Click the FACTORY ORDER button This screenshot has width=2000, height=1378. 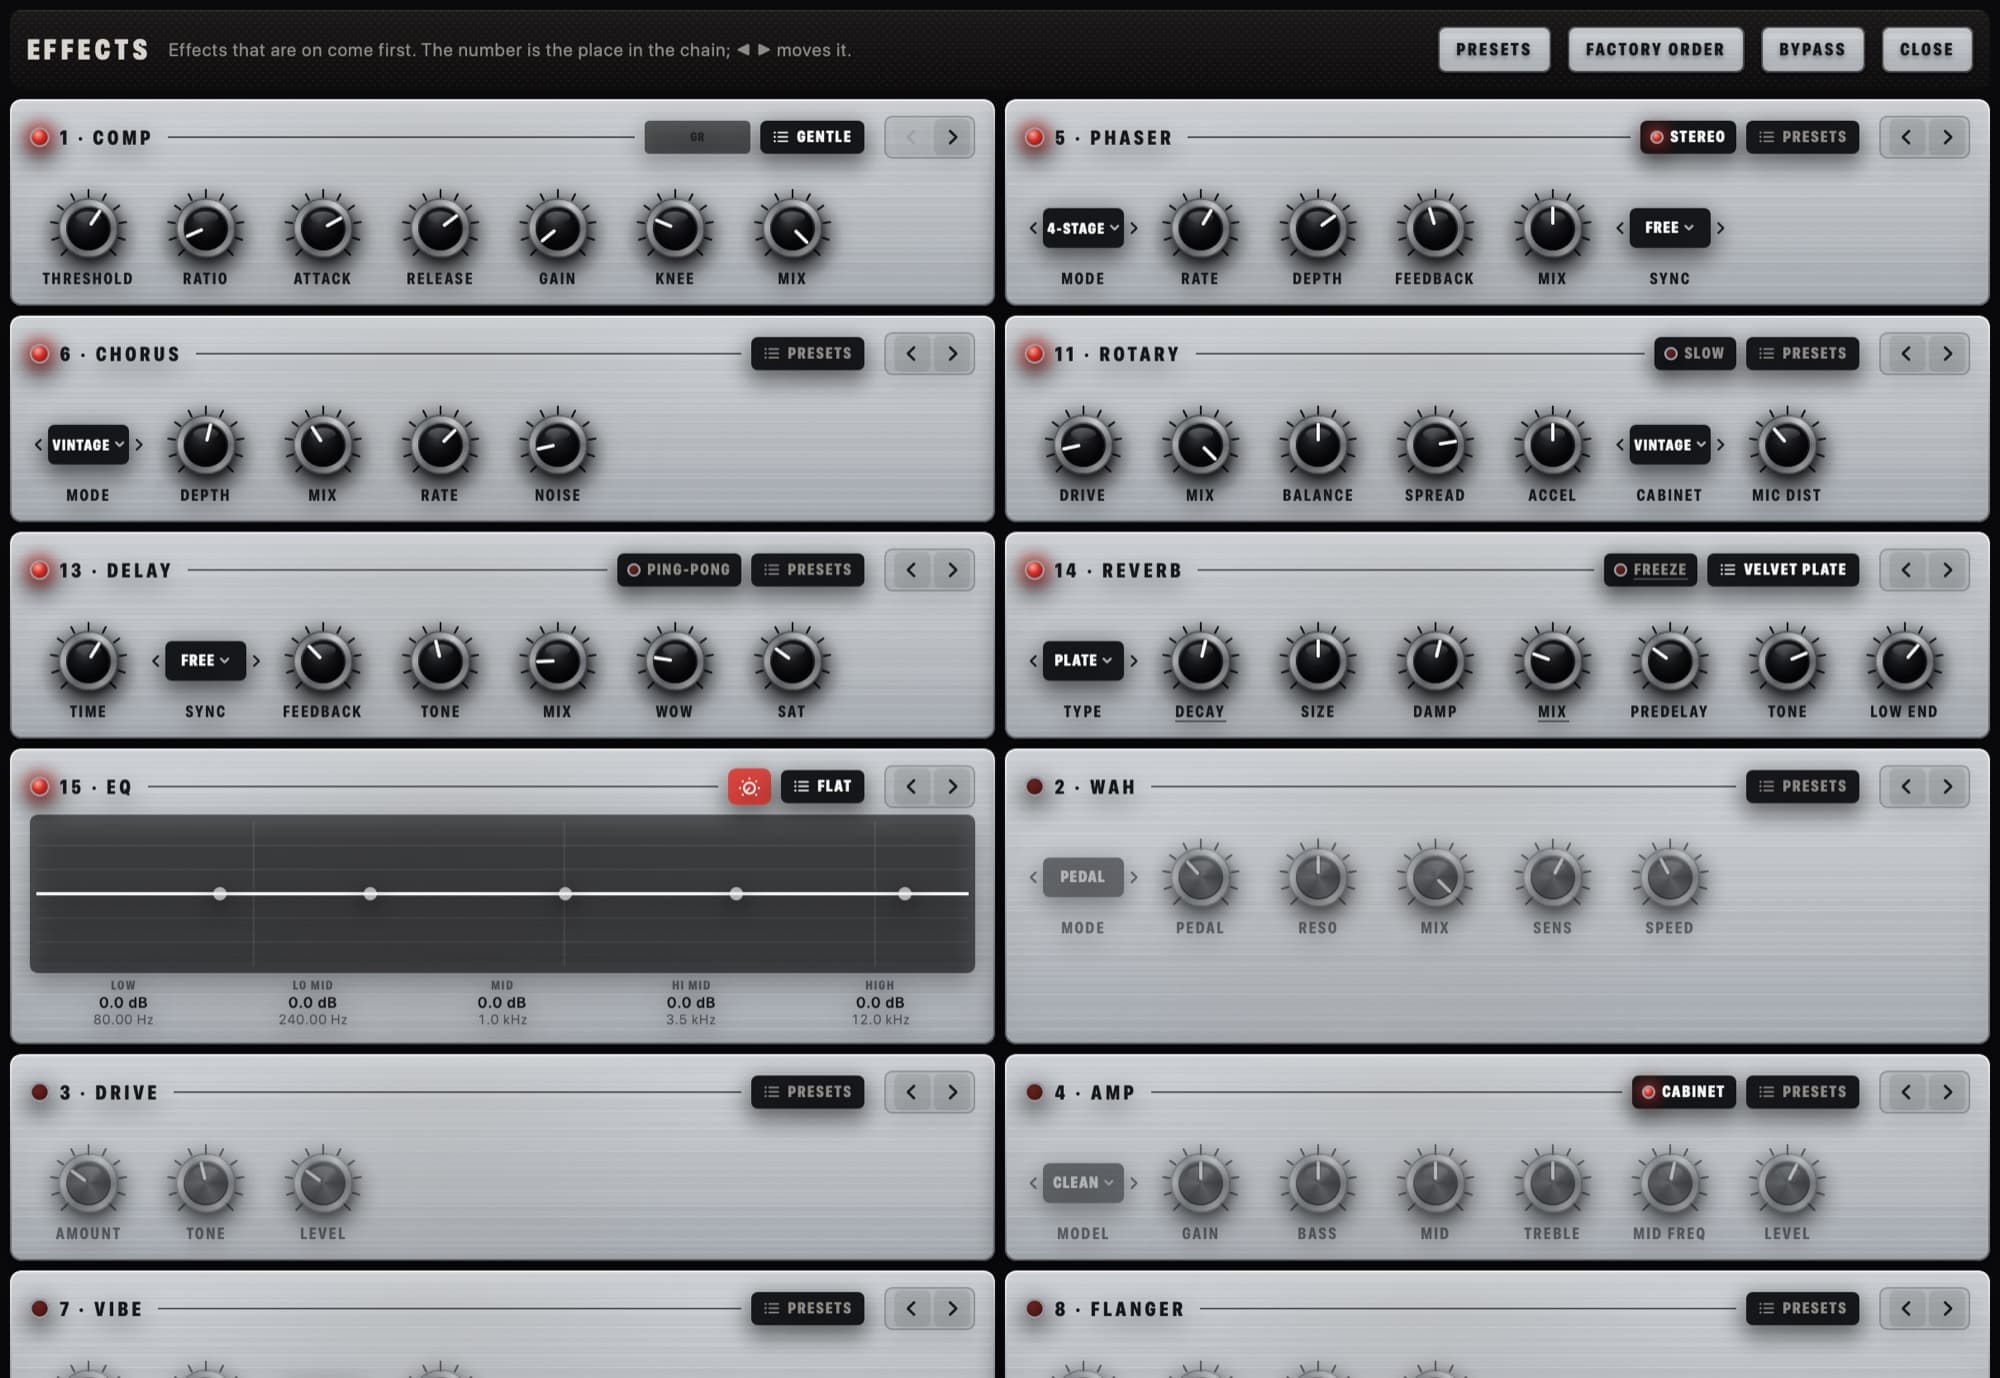(1655, 50)
